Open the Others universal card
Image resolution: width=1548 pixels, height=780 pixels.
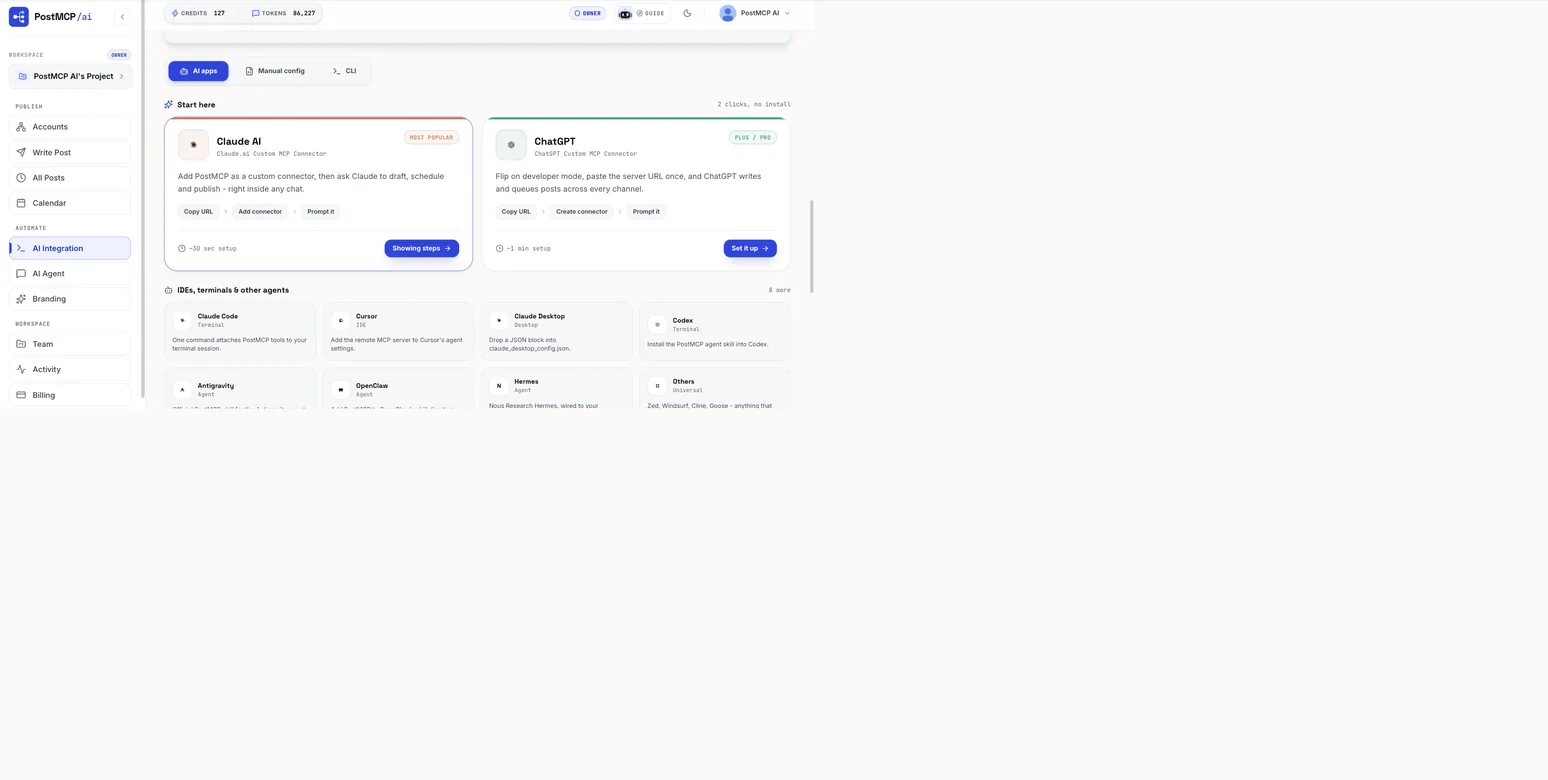tap(715, 389)
